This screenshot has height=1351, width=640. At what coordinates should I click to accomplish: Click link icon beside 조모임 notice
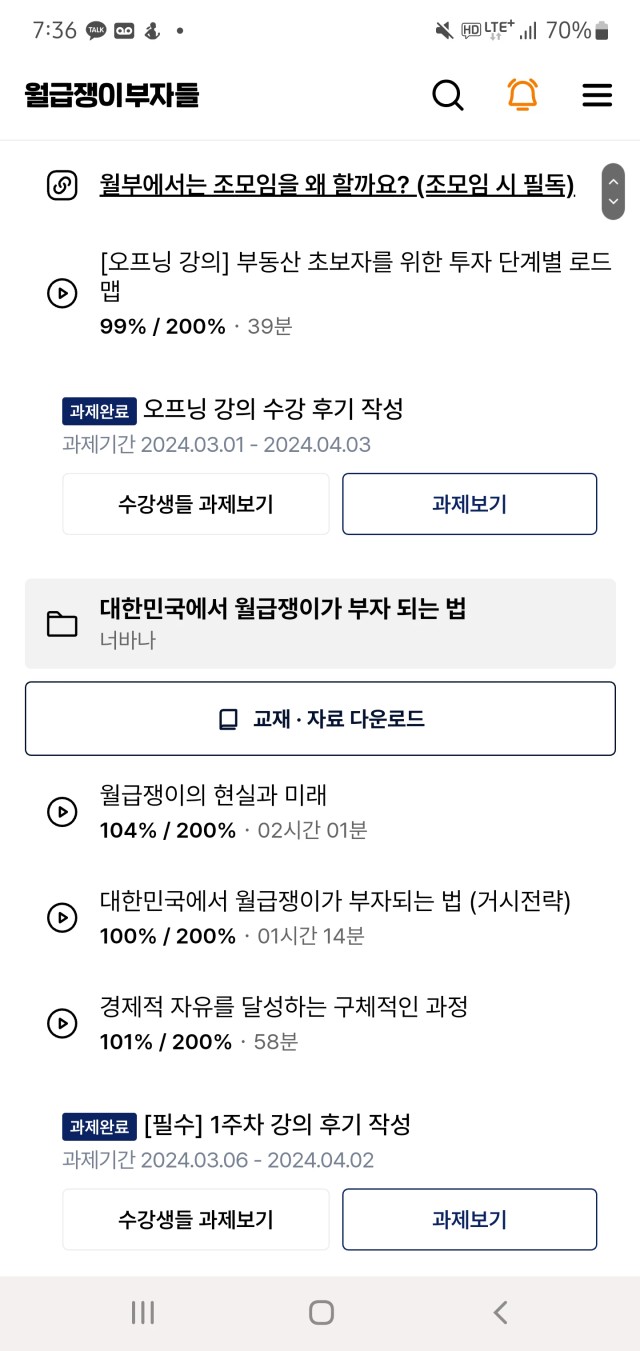tap(62, 186)
